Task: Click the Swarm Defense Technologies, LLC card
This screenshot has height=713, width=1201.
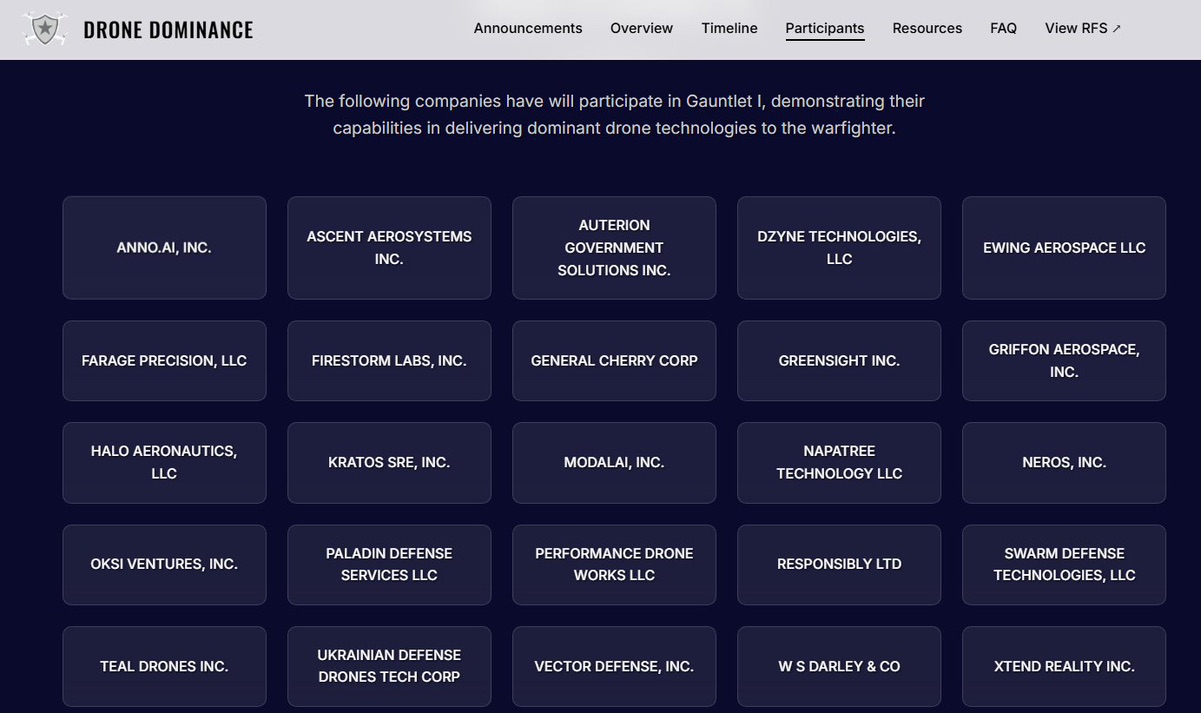Action: 1064,565
